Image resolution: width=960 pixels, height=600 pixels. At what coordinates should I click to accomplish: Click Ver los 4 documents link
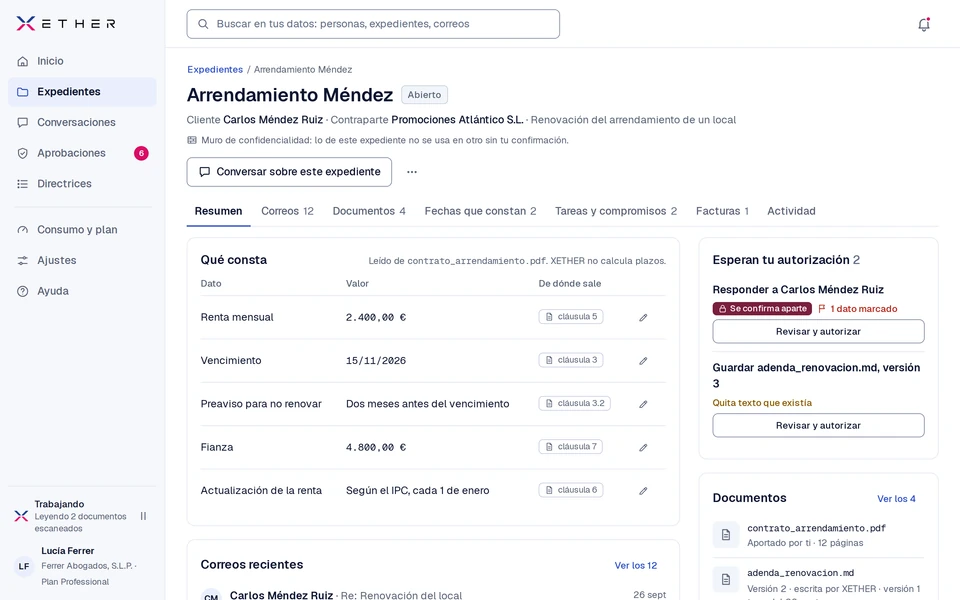[896, 499]
